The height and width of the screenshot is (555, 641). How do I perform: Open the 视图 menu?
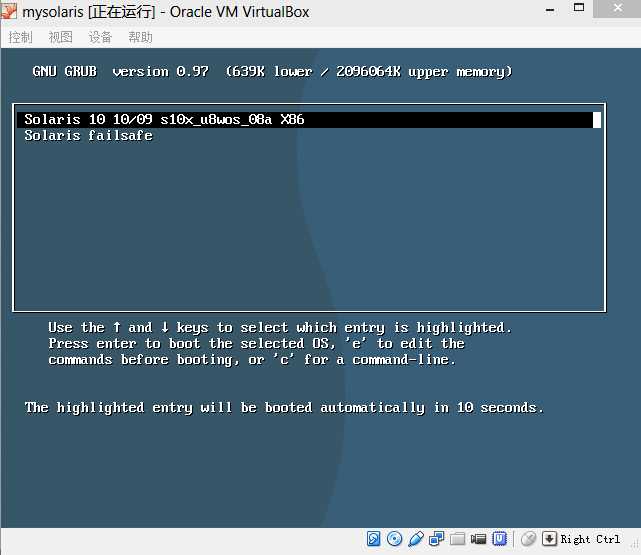61,38
